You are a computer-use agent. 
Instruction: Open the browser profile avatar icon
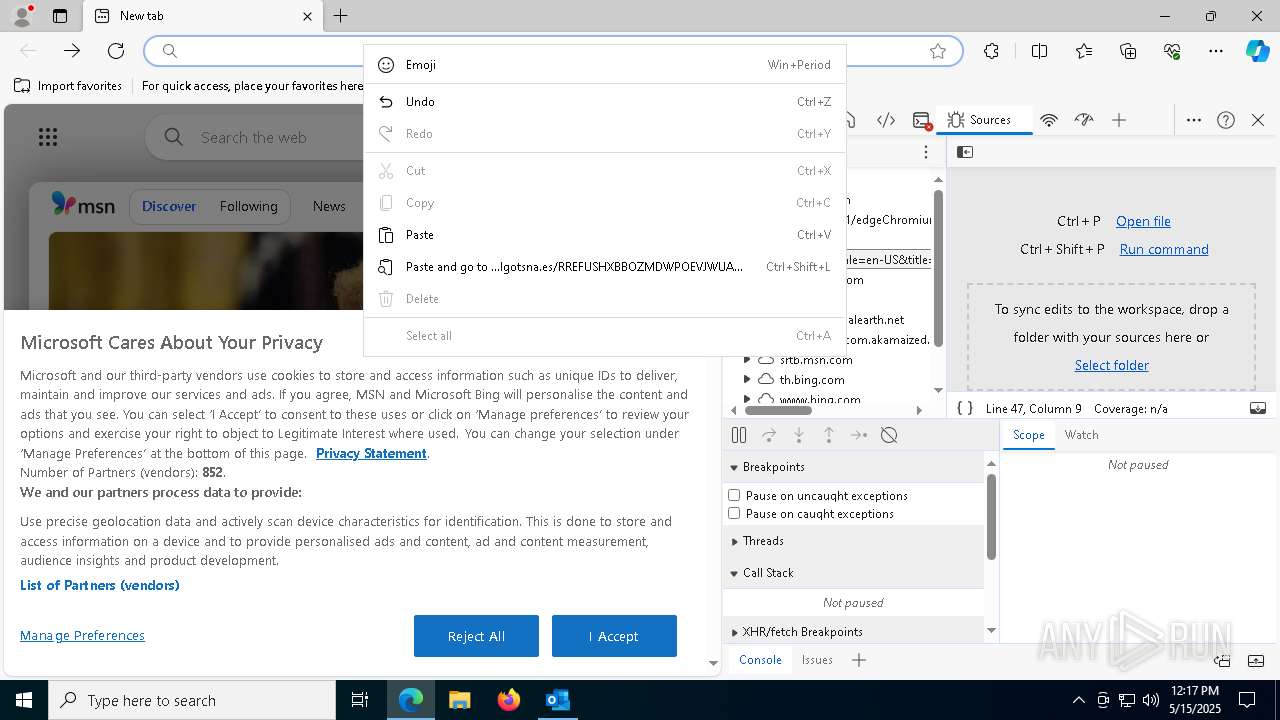[22, 16]
